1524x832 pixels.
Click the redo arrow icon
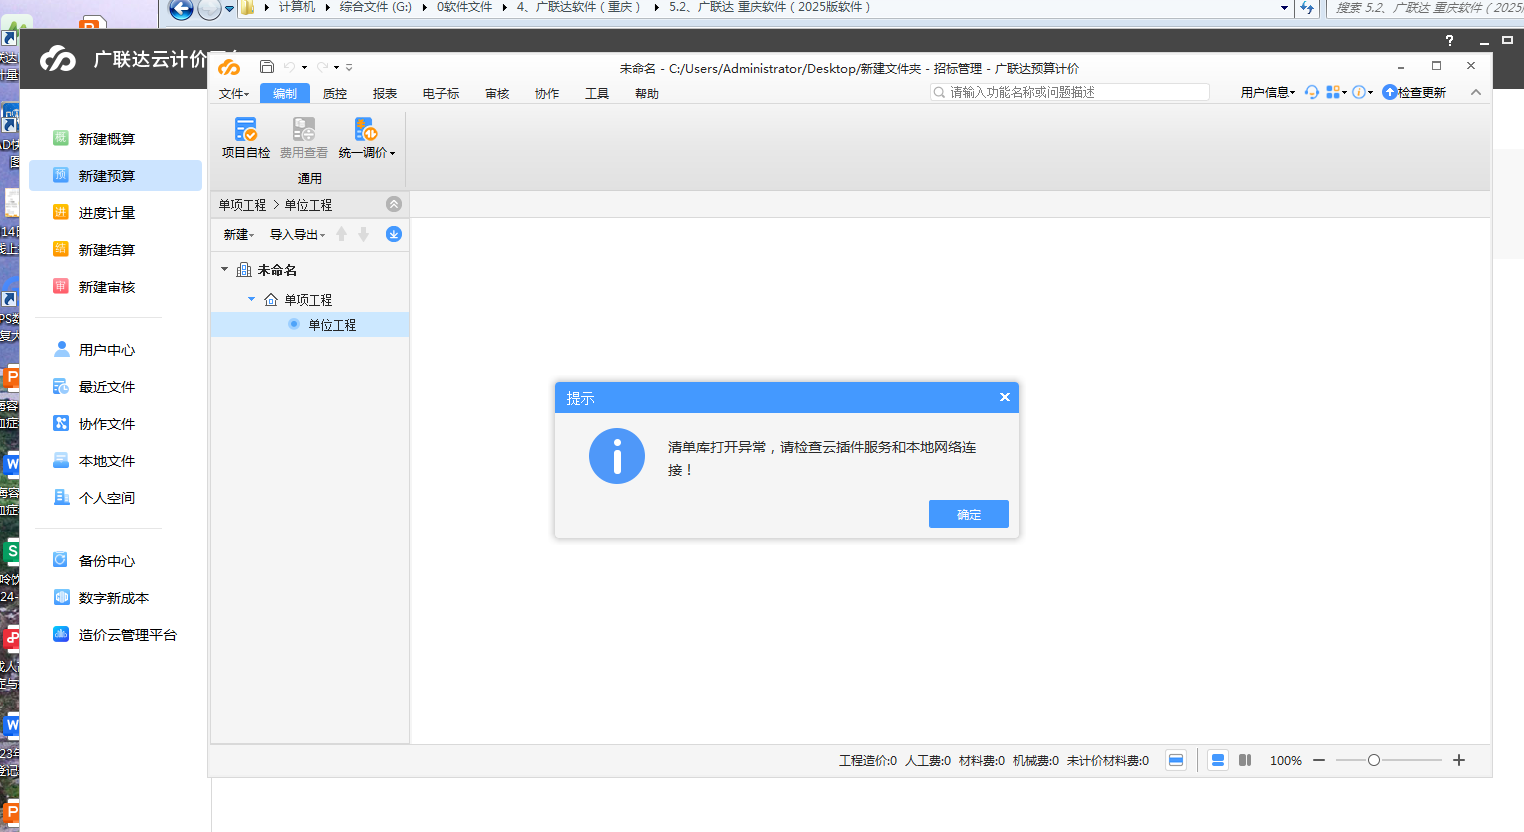pos(322,67)
